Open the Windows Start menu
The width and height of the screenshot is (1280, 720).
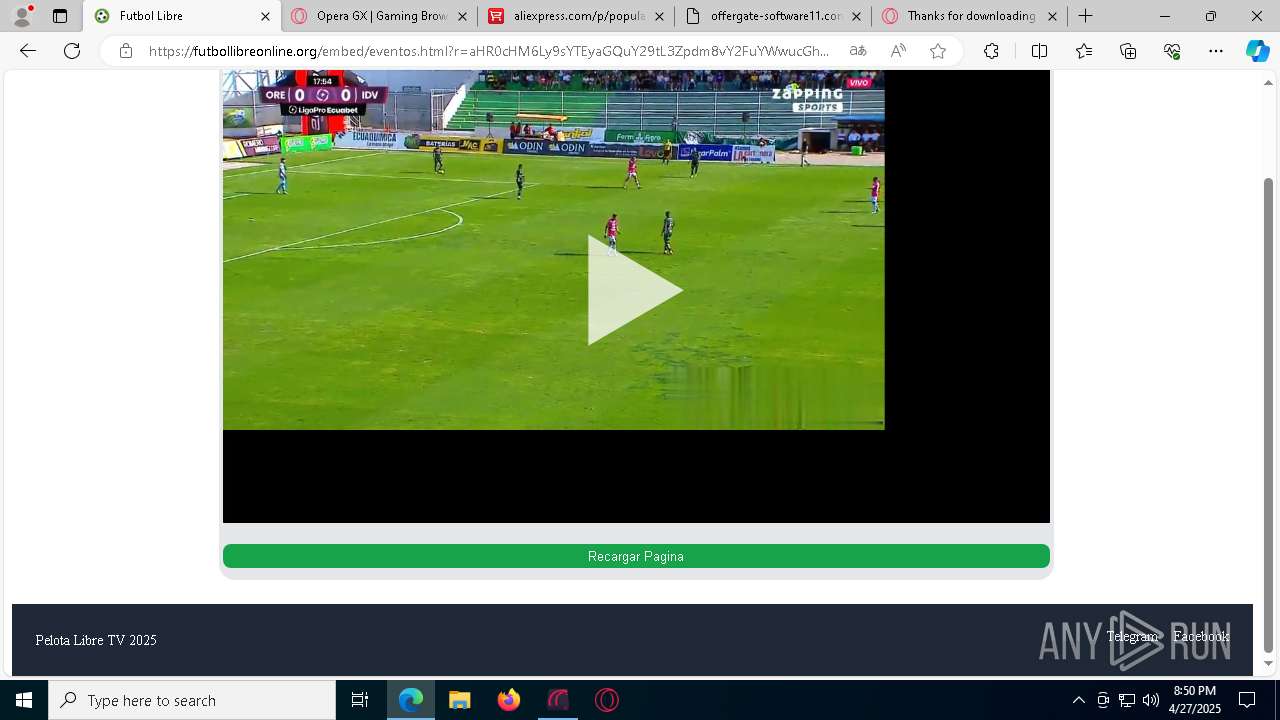tap(24, 700)
